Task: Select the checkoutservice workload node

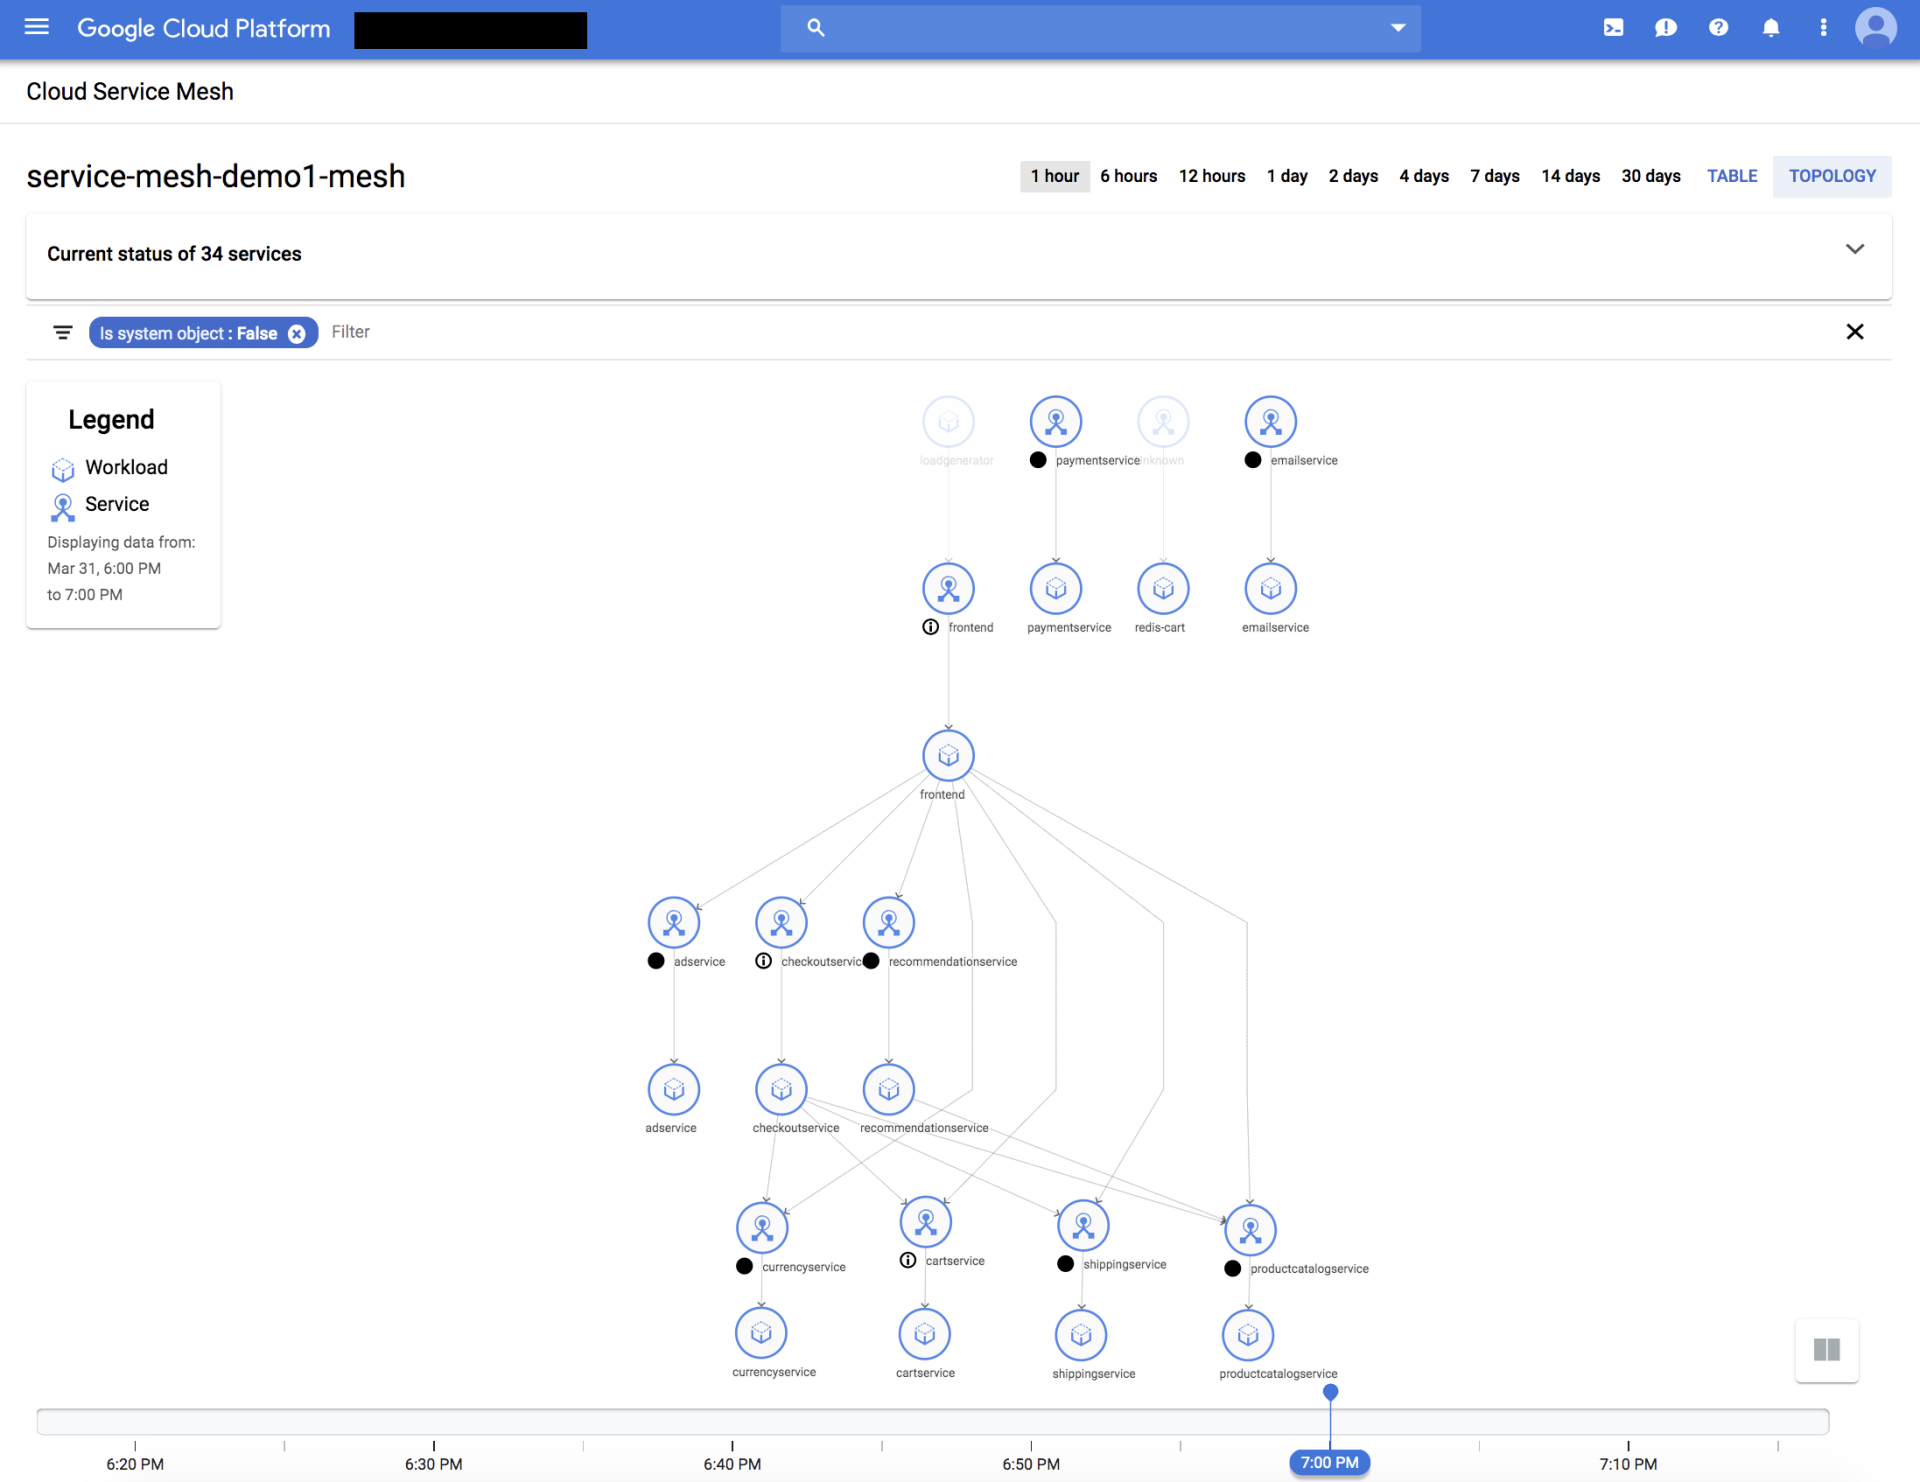Action: [781, 1089]
